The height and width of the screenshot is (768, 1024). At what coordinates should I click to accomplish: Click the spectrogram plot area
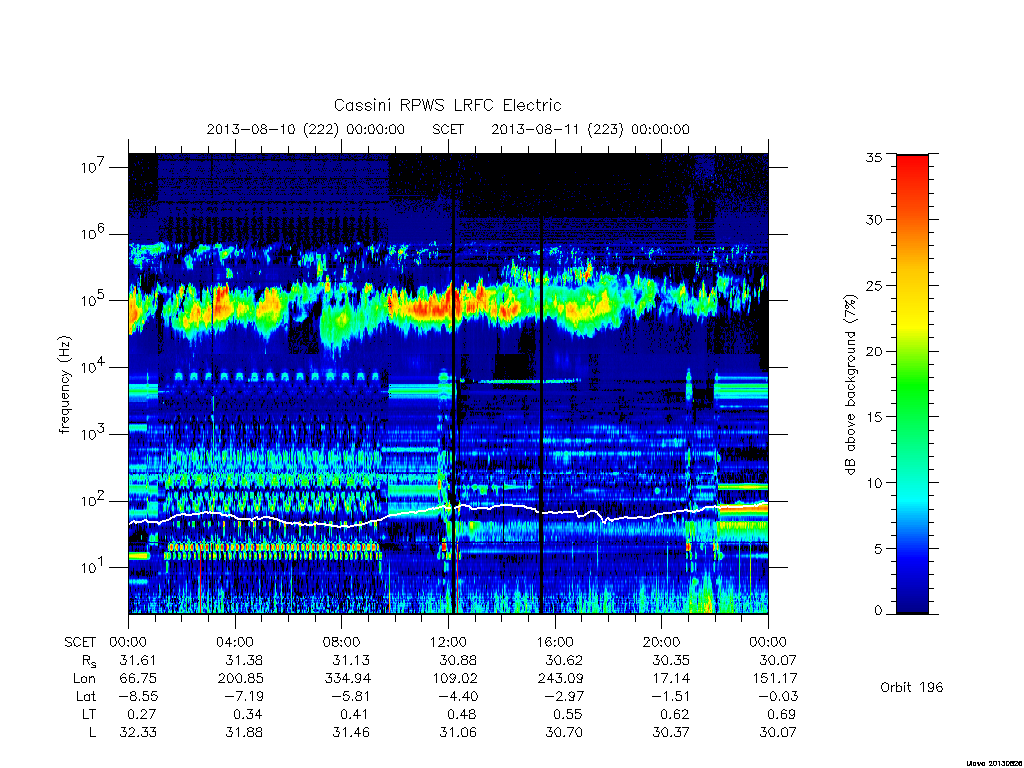448,383
